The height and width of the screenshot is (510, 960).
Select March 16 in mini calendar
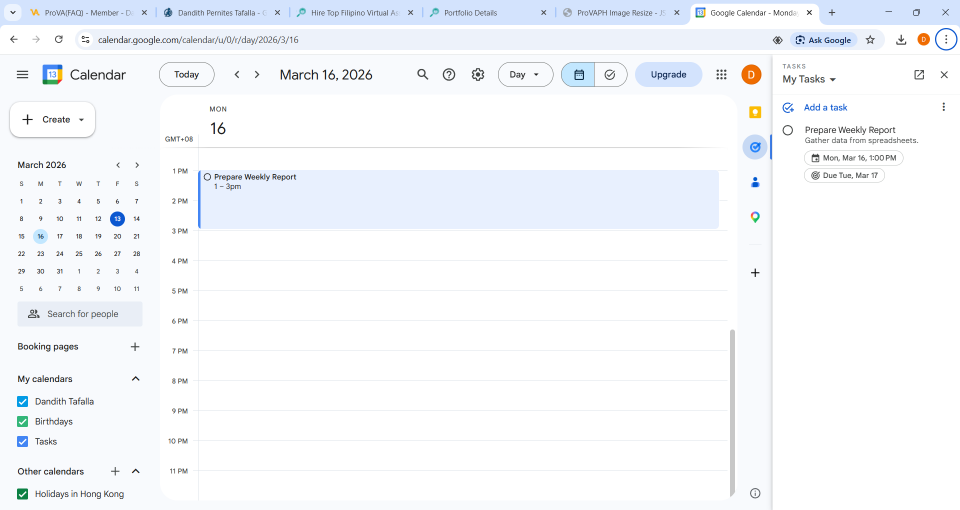point(40,236)
